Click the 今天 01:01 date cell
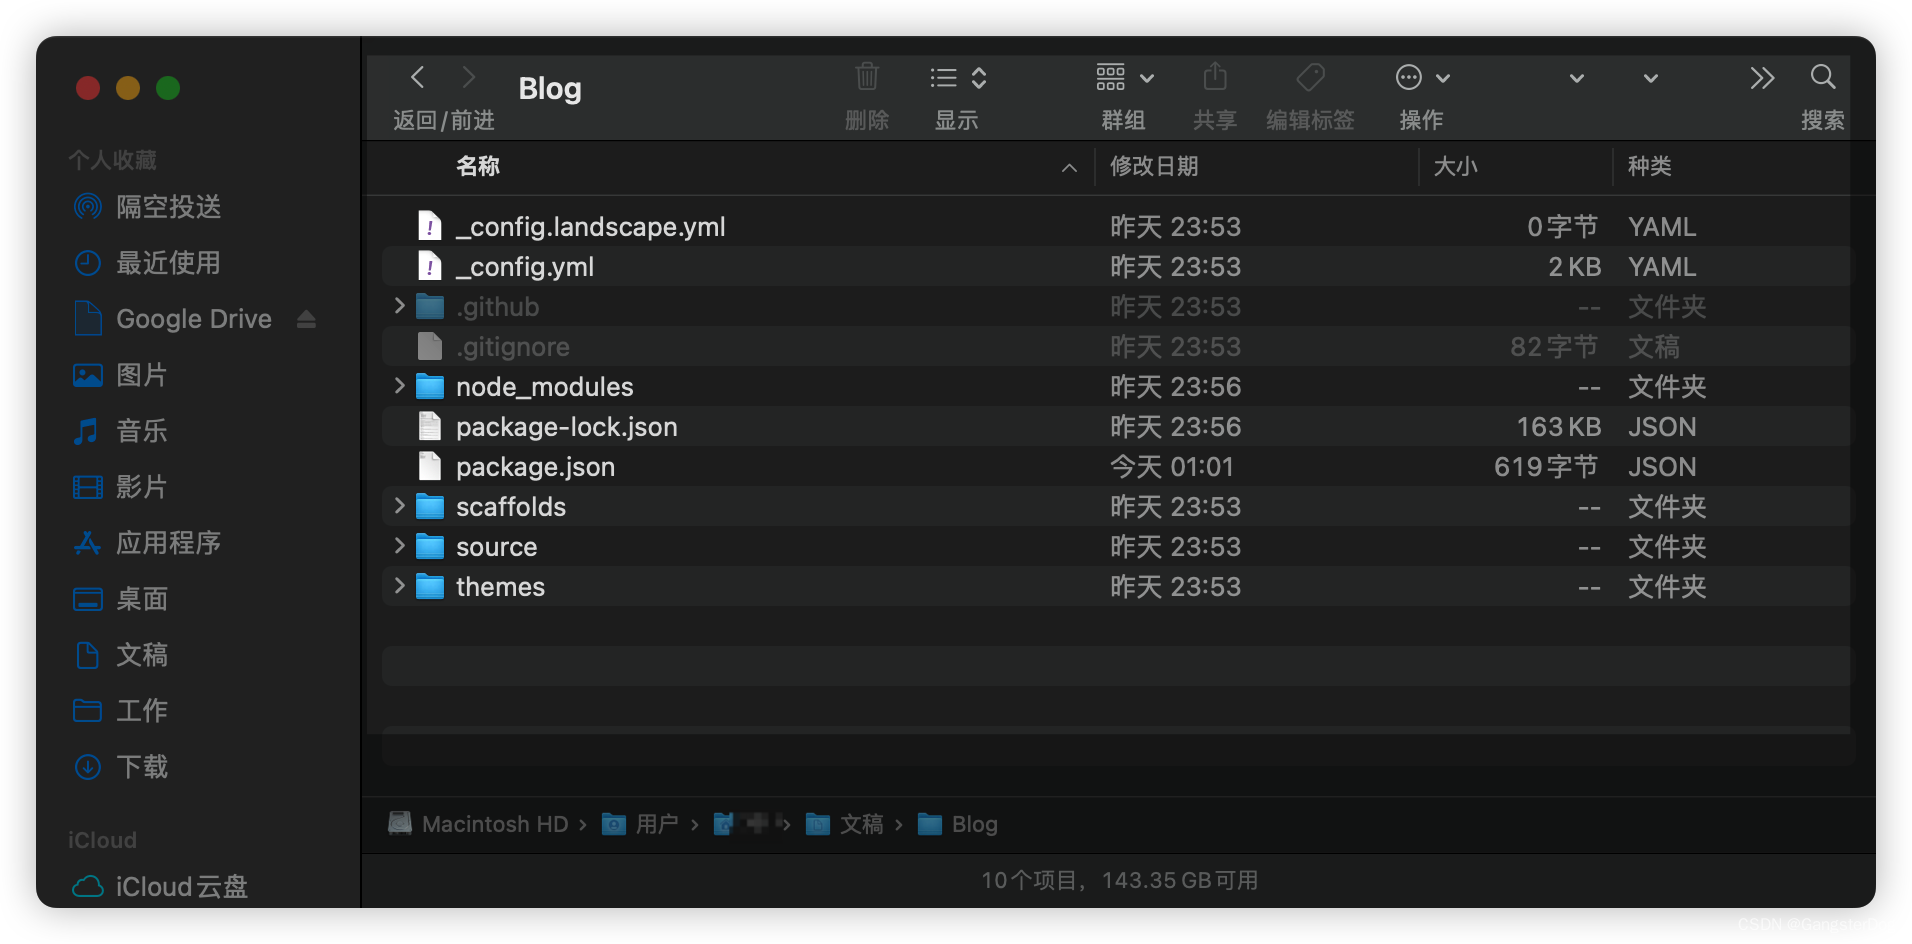This screenshot has height=944, width=1912. pos(1172,467)
